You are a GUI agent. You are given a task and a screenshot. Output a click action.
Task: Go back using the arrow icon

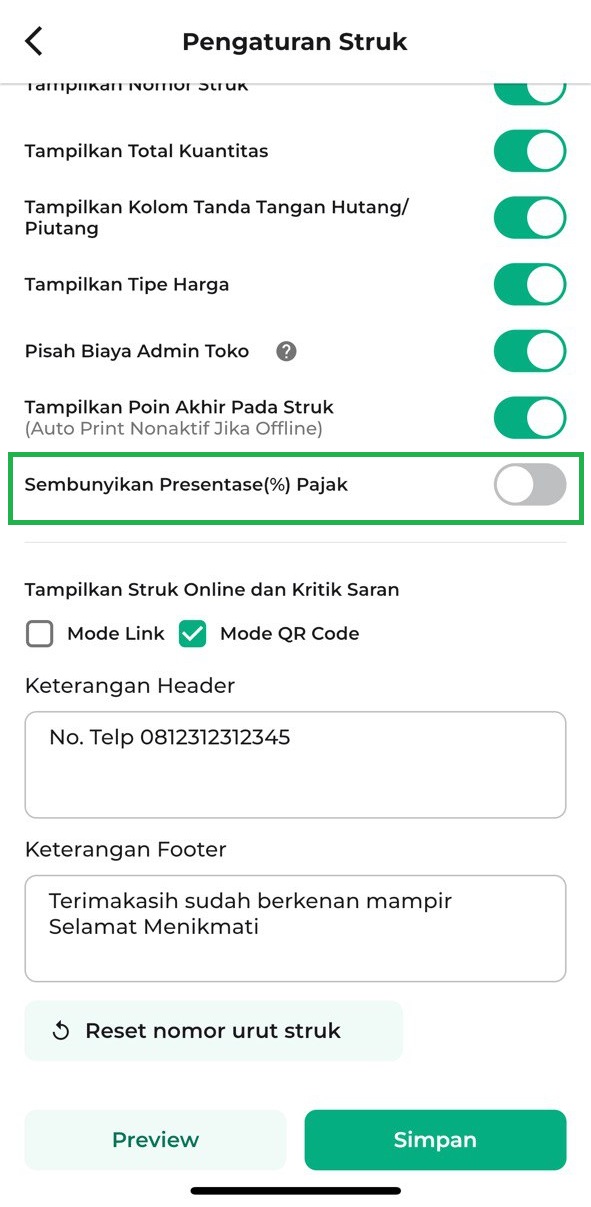pyautogui.click(x=34, y=41)
